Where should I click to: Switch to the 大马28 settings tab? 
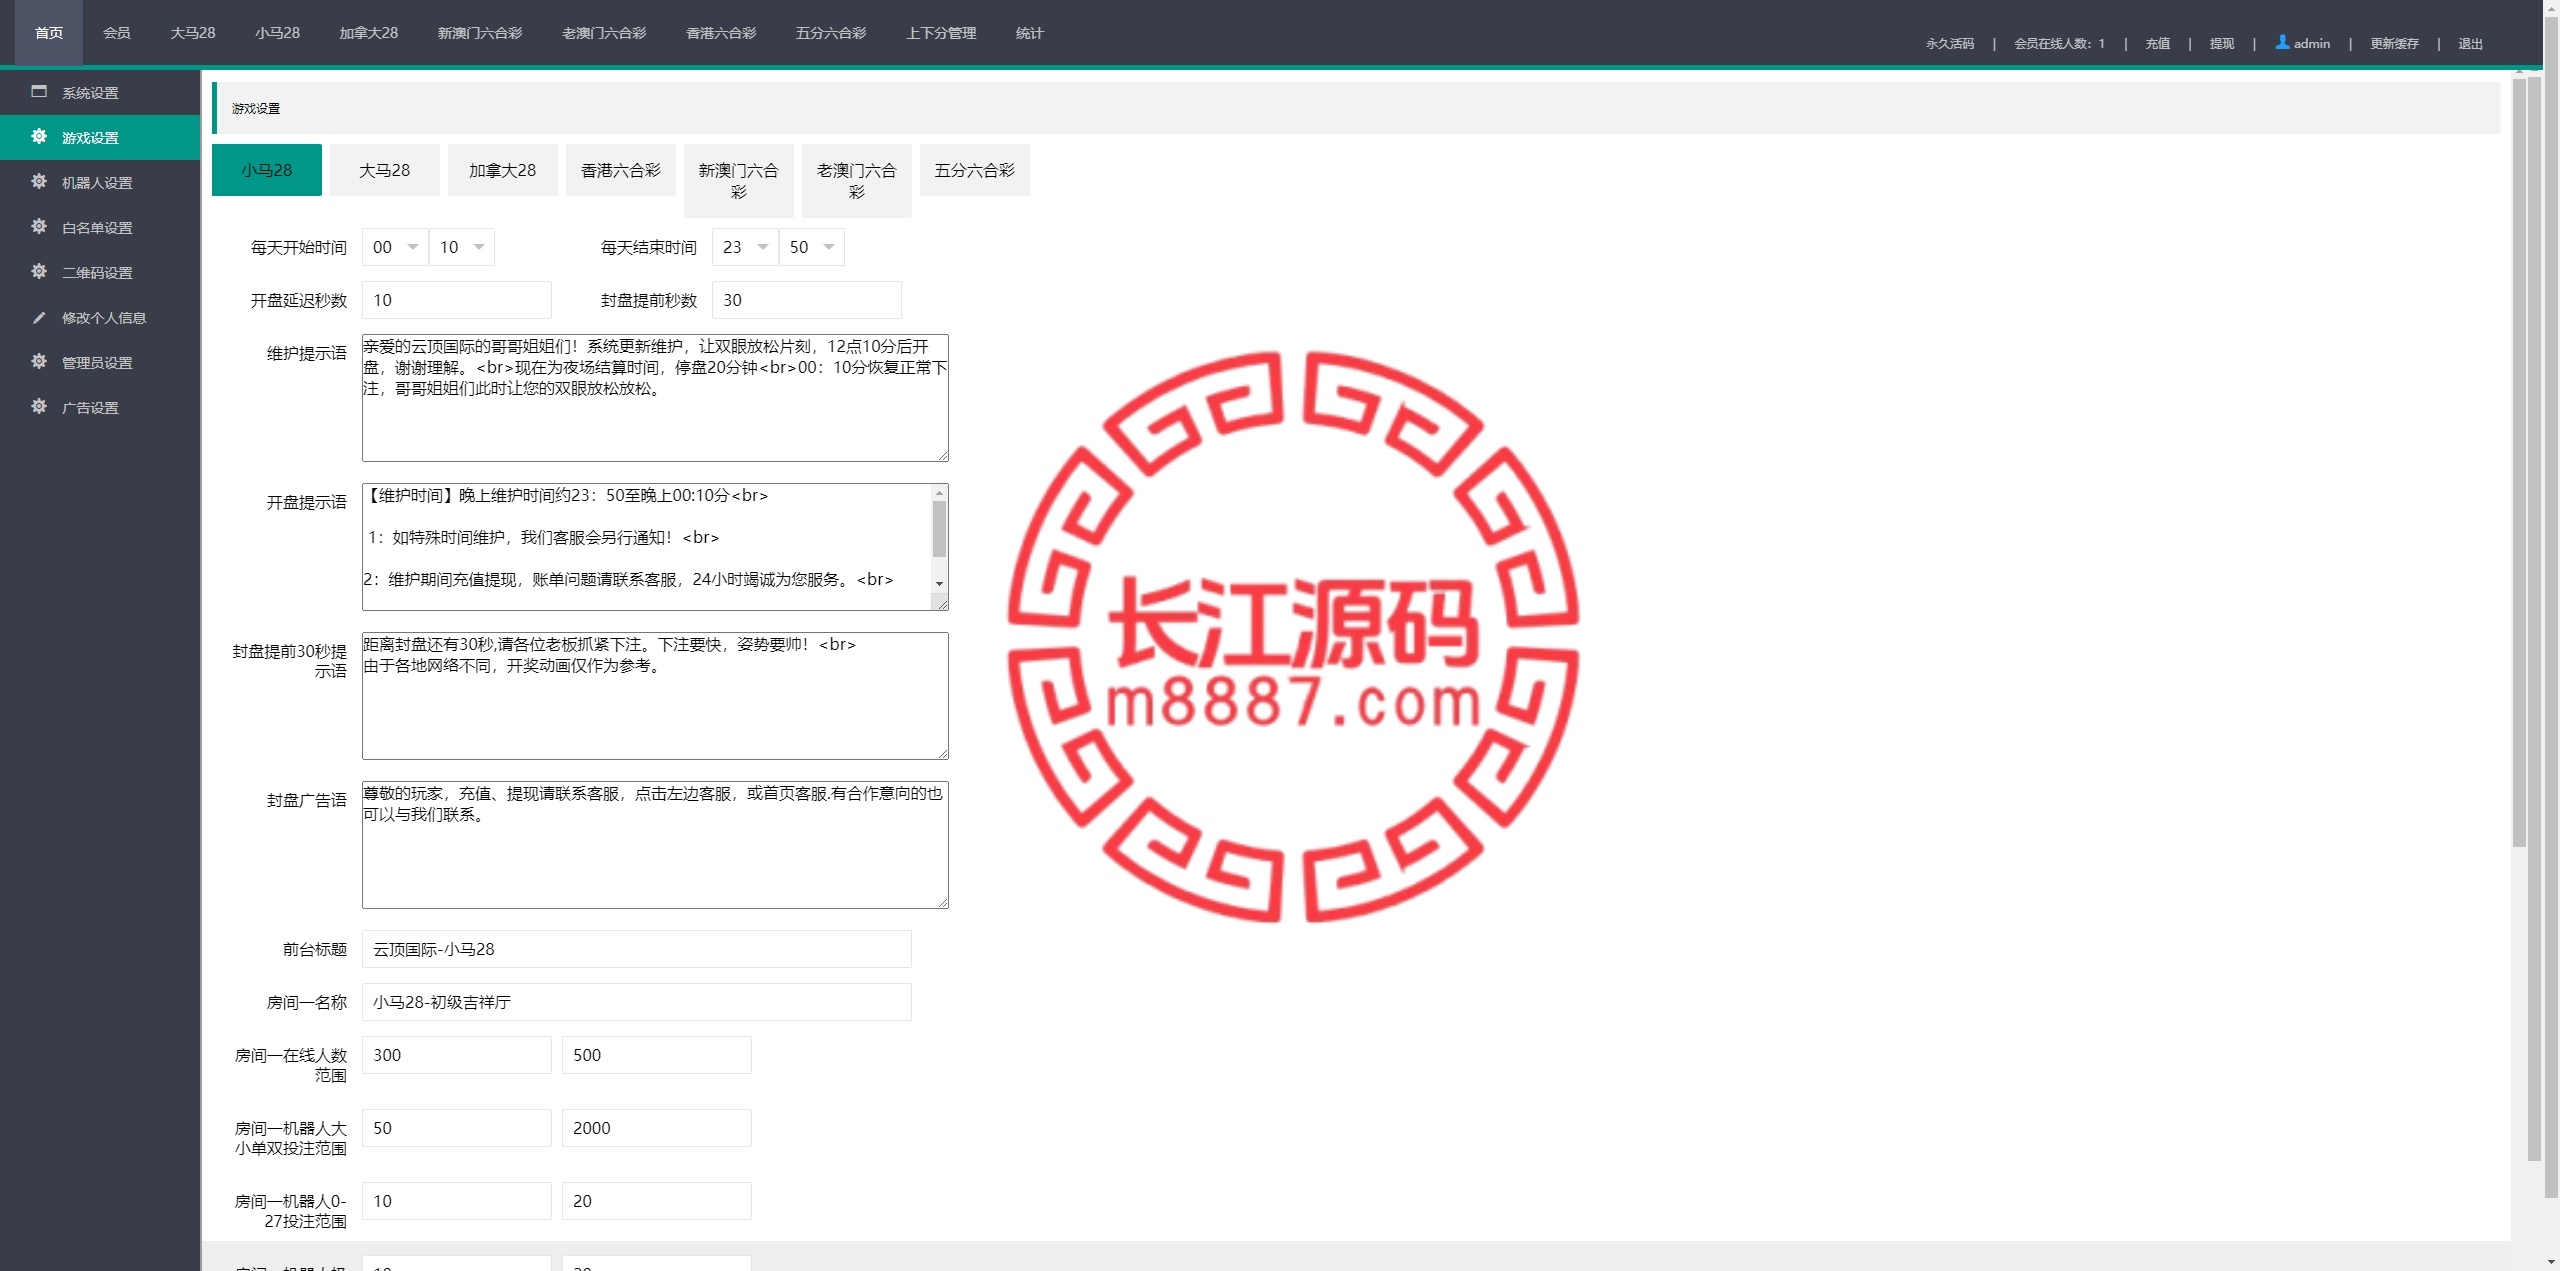click(x=385, y=170)
